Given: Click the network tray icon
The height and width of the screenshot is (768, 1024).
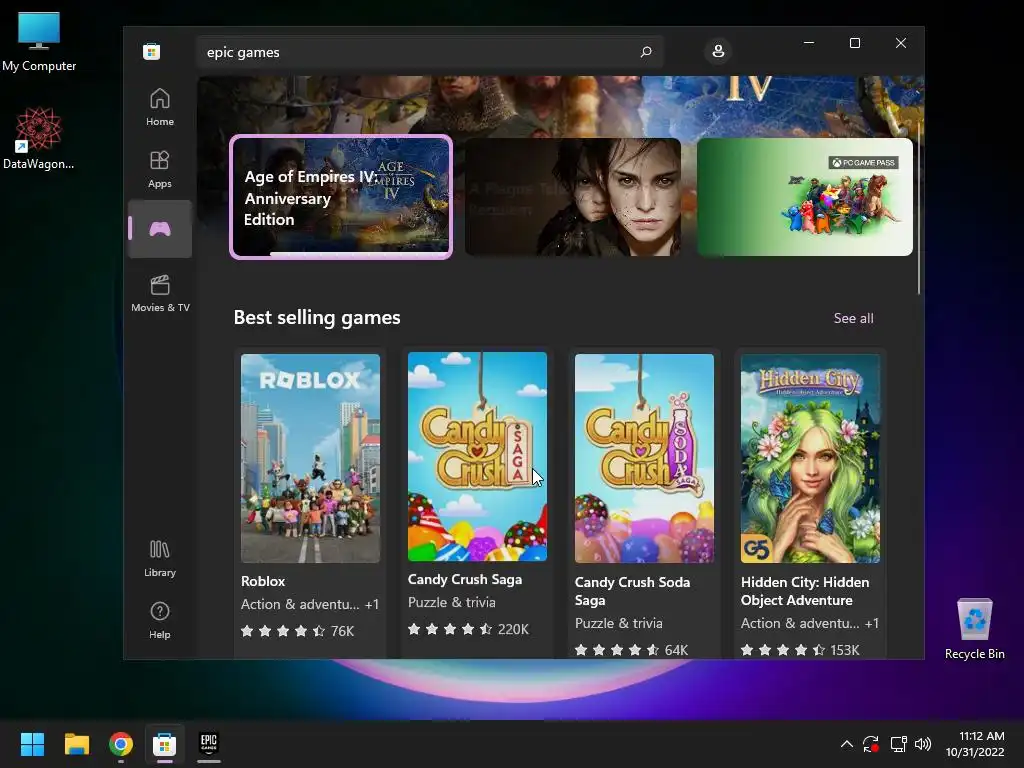Looking at the screenshot, I should [x=899, y=744].
